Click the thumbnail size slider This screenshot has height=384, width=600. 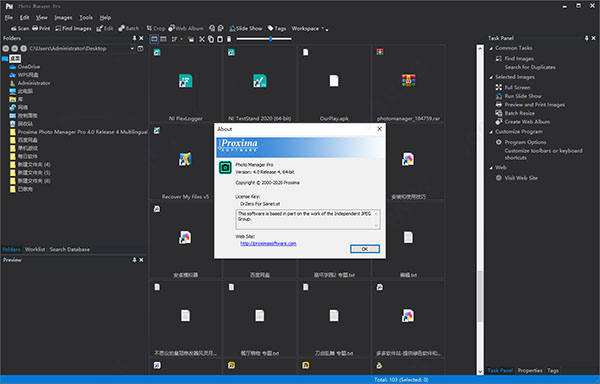pos(264,39)
